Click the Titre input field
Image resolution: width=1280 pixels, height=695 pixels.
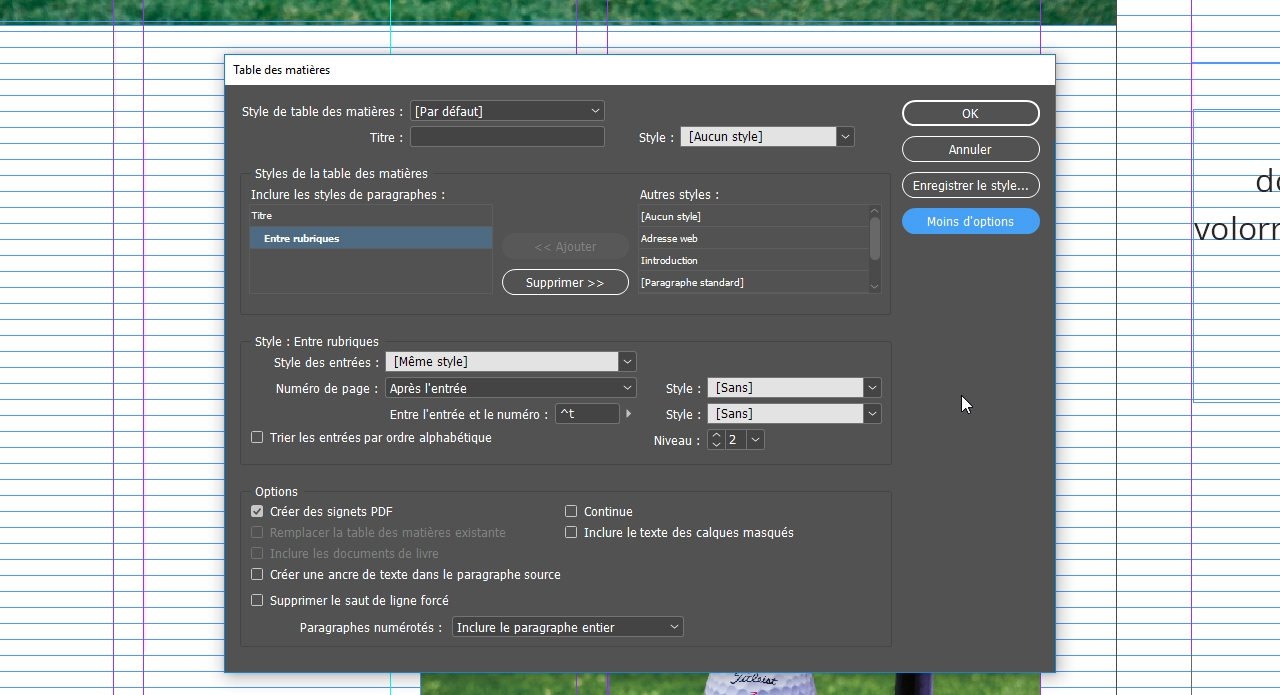coord(507,137)
